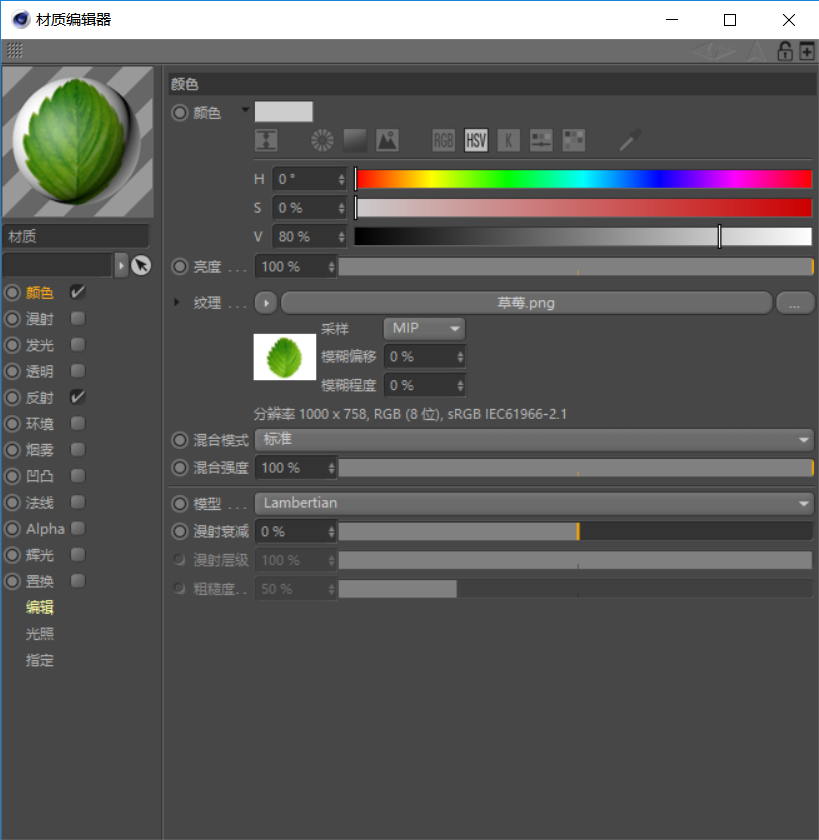Click the color spectrum gradient icon
The height and width of the screenshot is (840, 819).
(354, 140)
